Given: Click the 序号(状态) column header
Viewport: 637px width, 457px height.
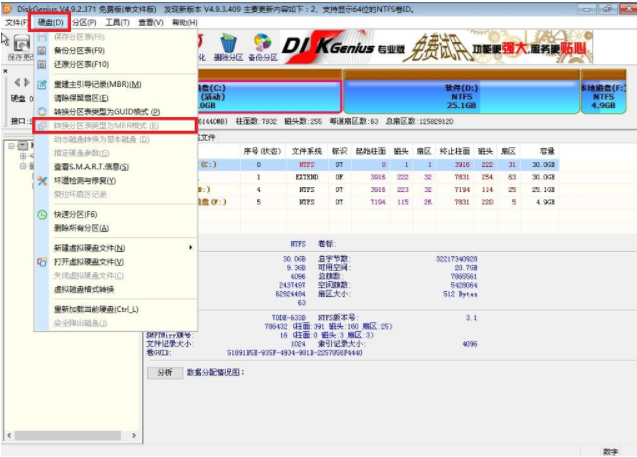Looking at the screenshot, I should [262, 152].
